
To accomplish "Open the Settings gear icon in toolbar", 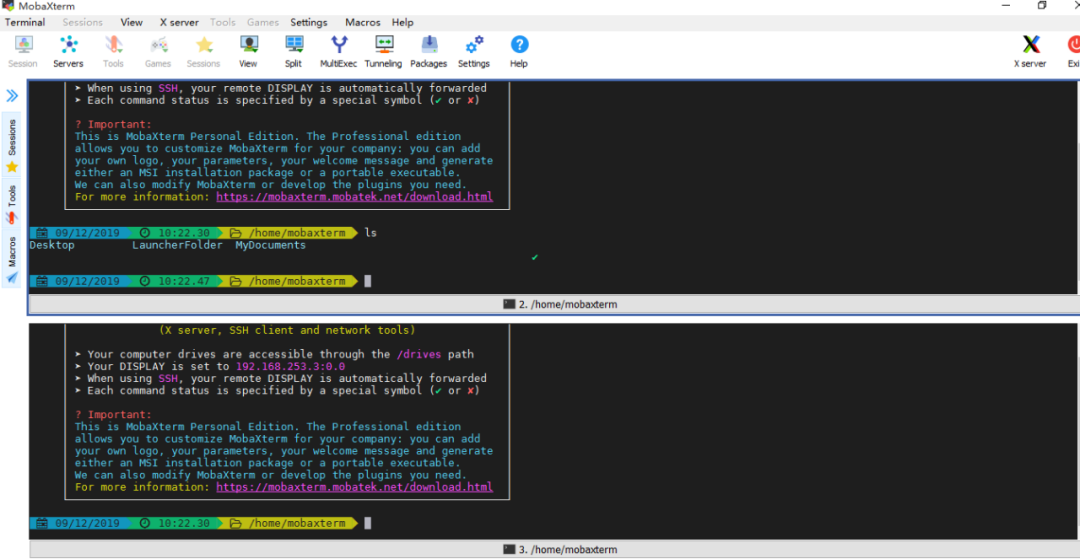I will point(474,52).
